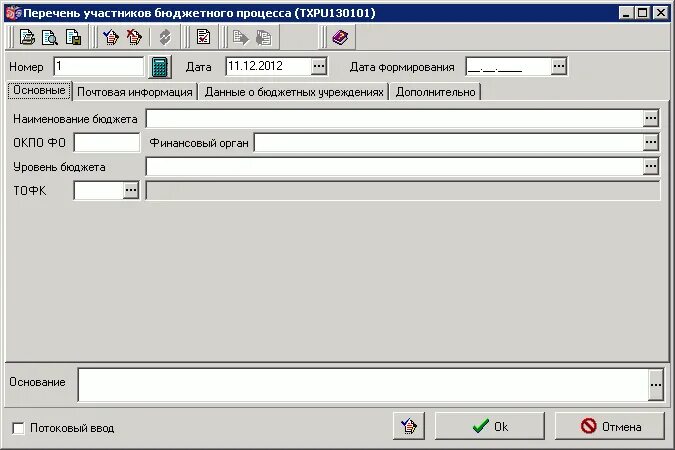
Task: Click bottom icon button left of Ok
Action: point(409,426)
